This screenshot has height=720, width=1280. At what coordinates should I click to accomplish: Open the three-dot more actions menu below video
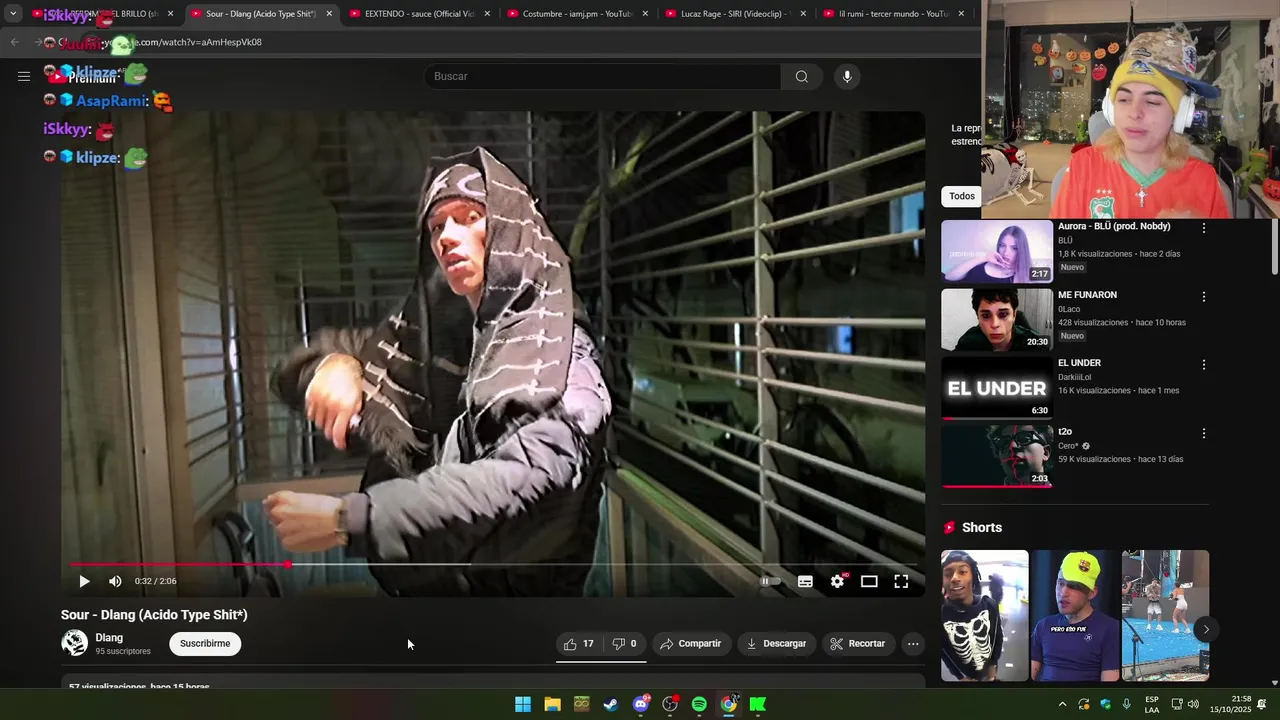tap(913, 644)
